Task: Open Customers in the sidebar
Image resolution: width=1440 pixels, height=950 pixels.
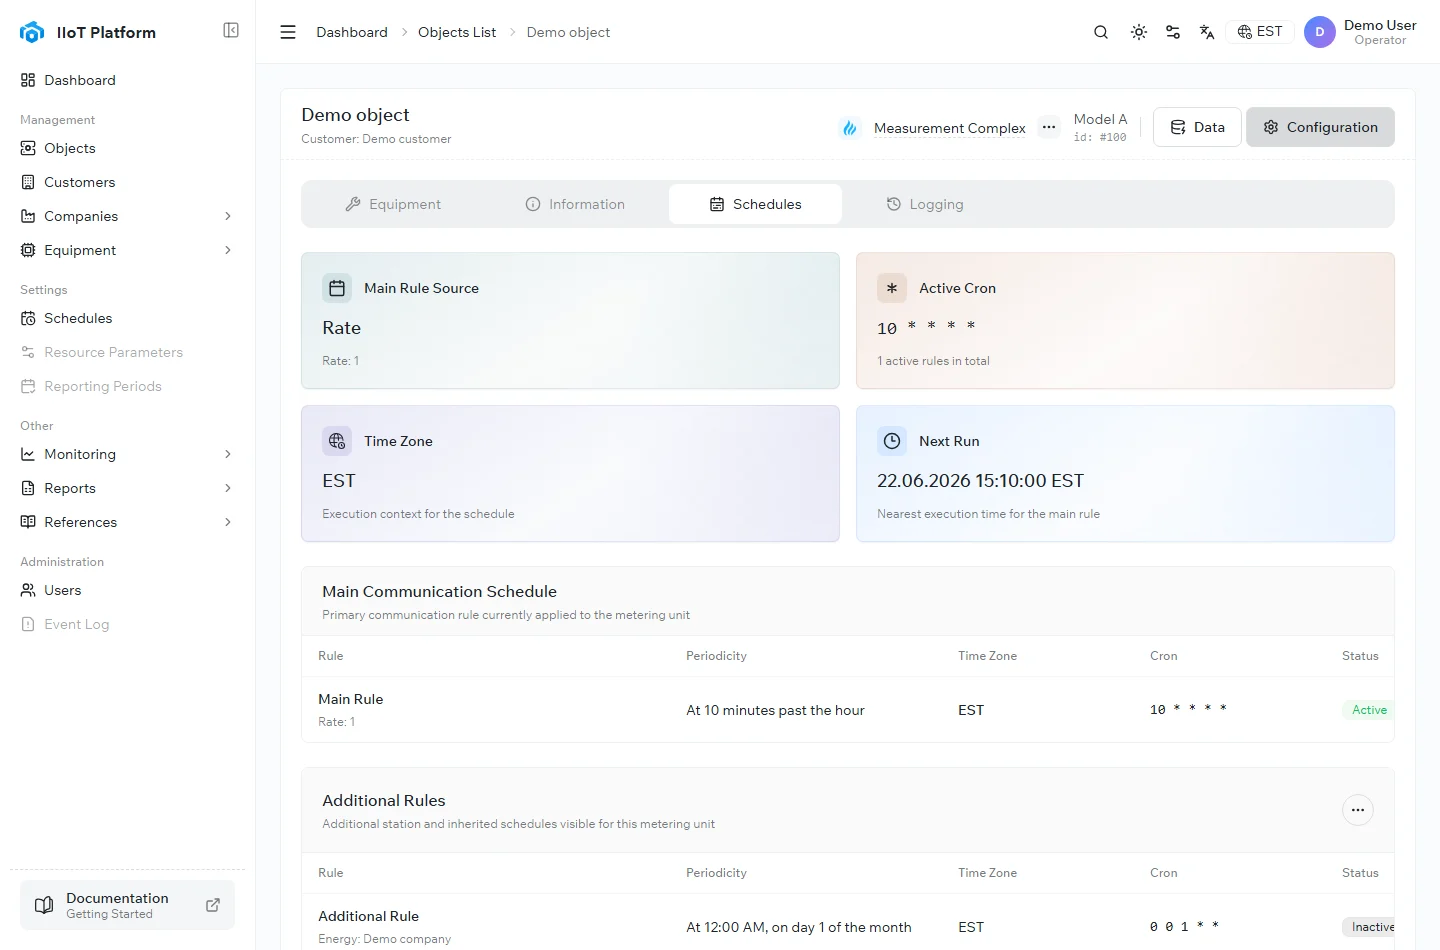Action: 127,182
